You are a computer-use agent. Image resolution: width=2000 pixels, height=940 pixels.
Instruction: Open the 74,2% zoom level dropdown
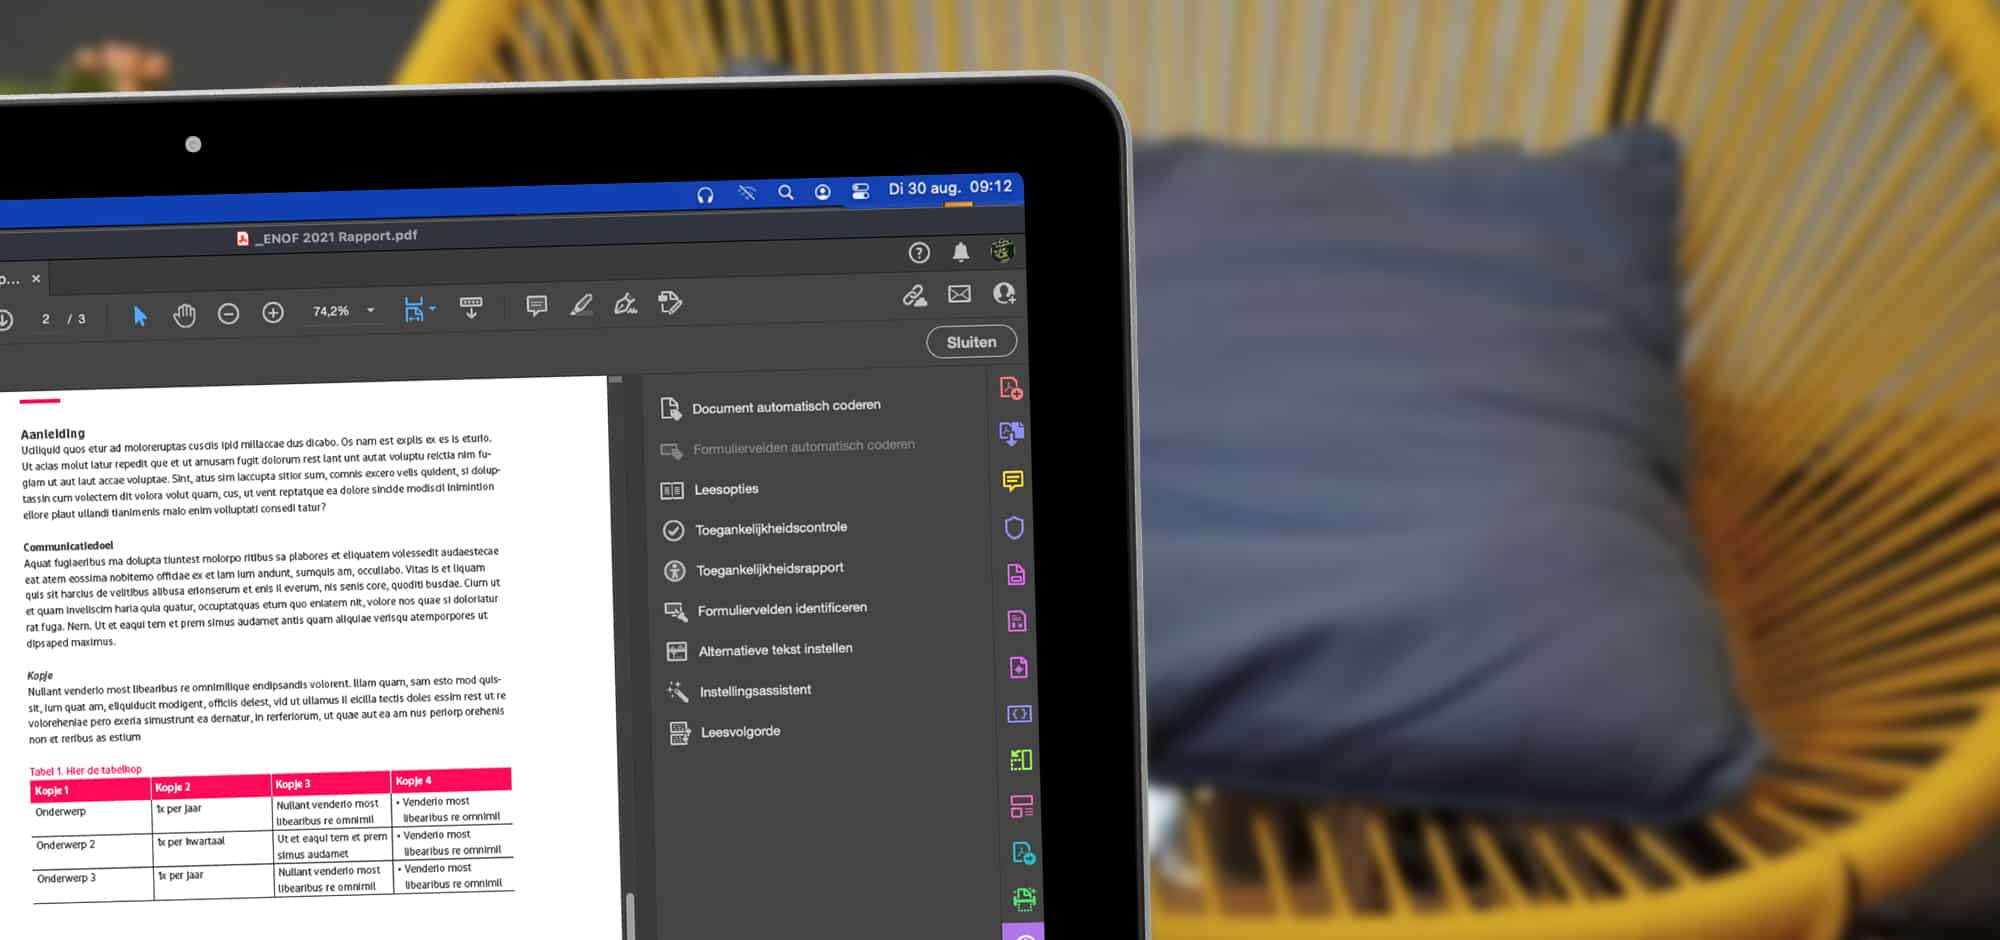[x=343, y=311]
